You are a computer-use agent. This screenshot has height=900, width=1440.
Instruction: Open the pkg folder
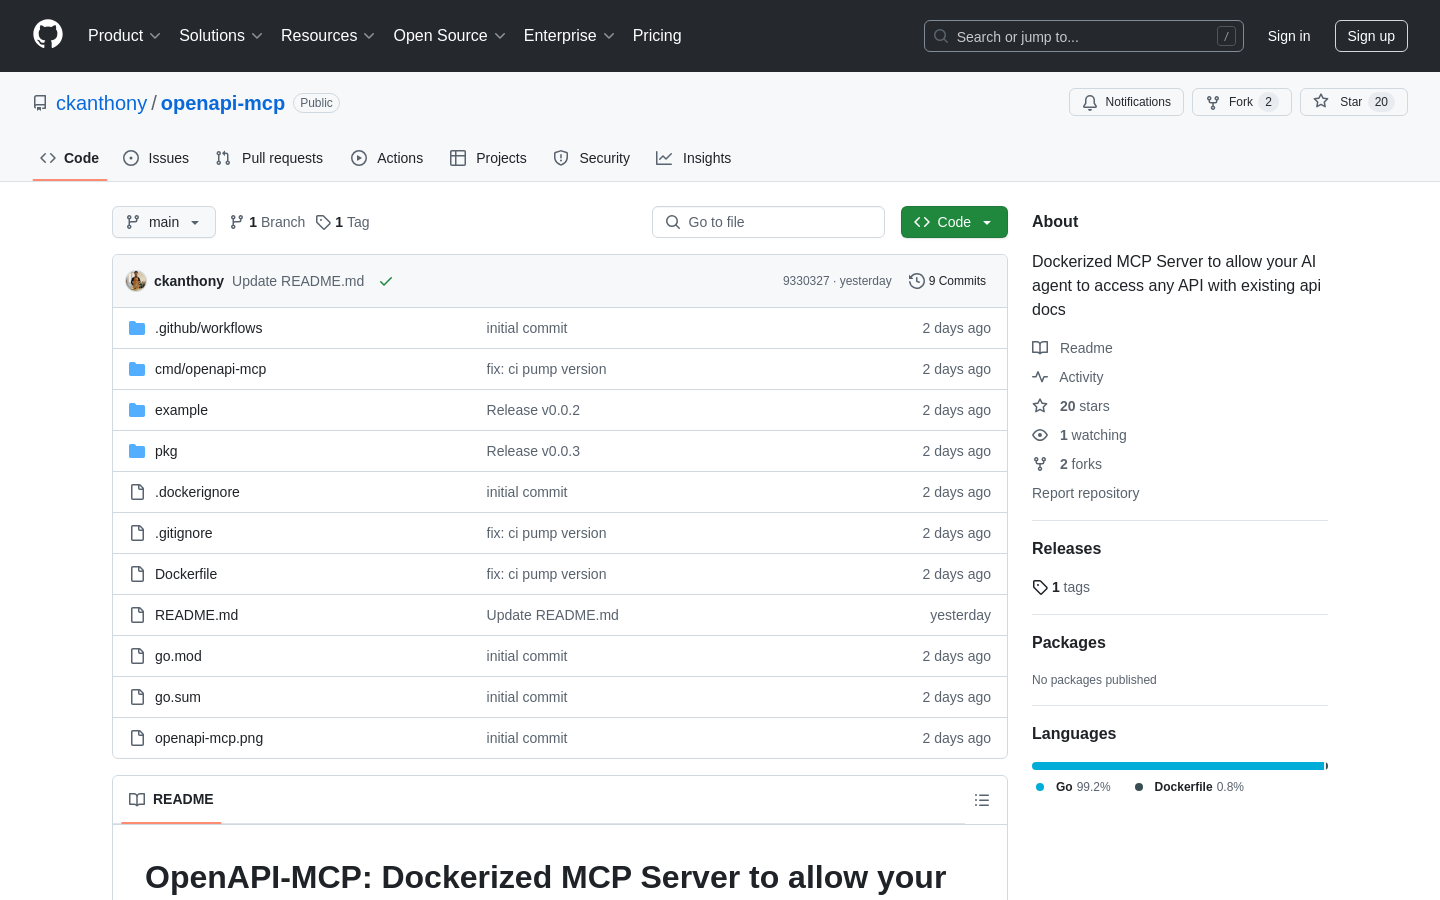166,451
